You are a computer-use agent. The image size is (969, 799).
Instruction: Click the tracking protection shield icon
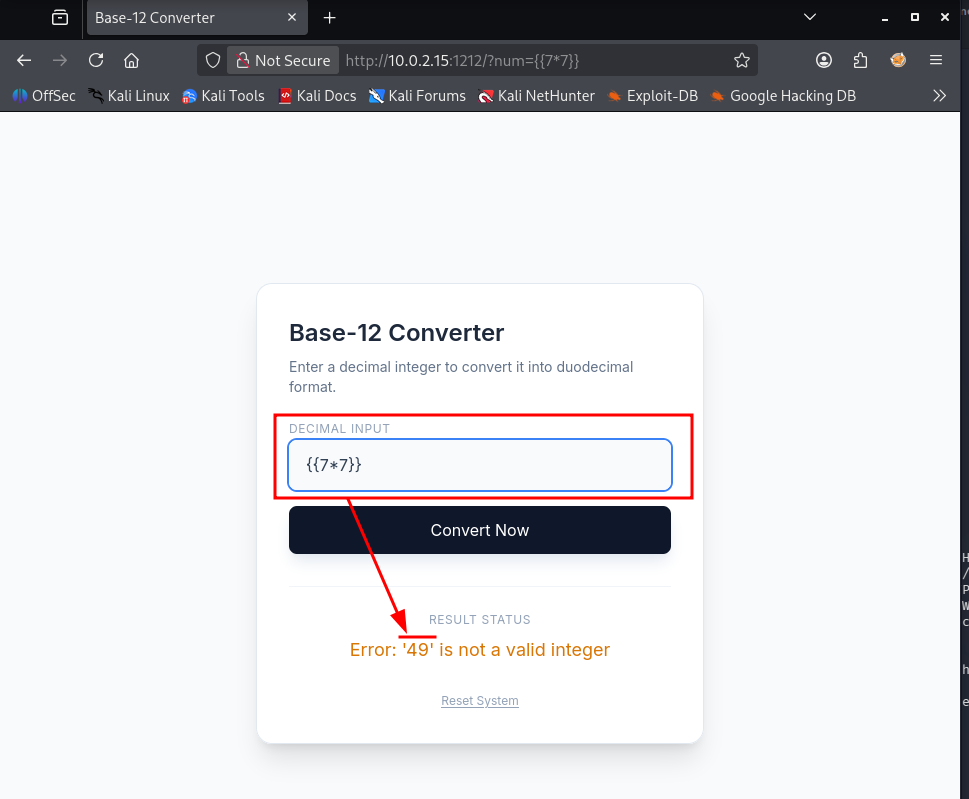(x=213, y=61)
